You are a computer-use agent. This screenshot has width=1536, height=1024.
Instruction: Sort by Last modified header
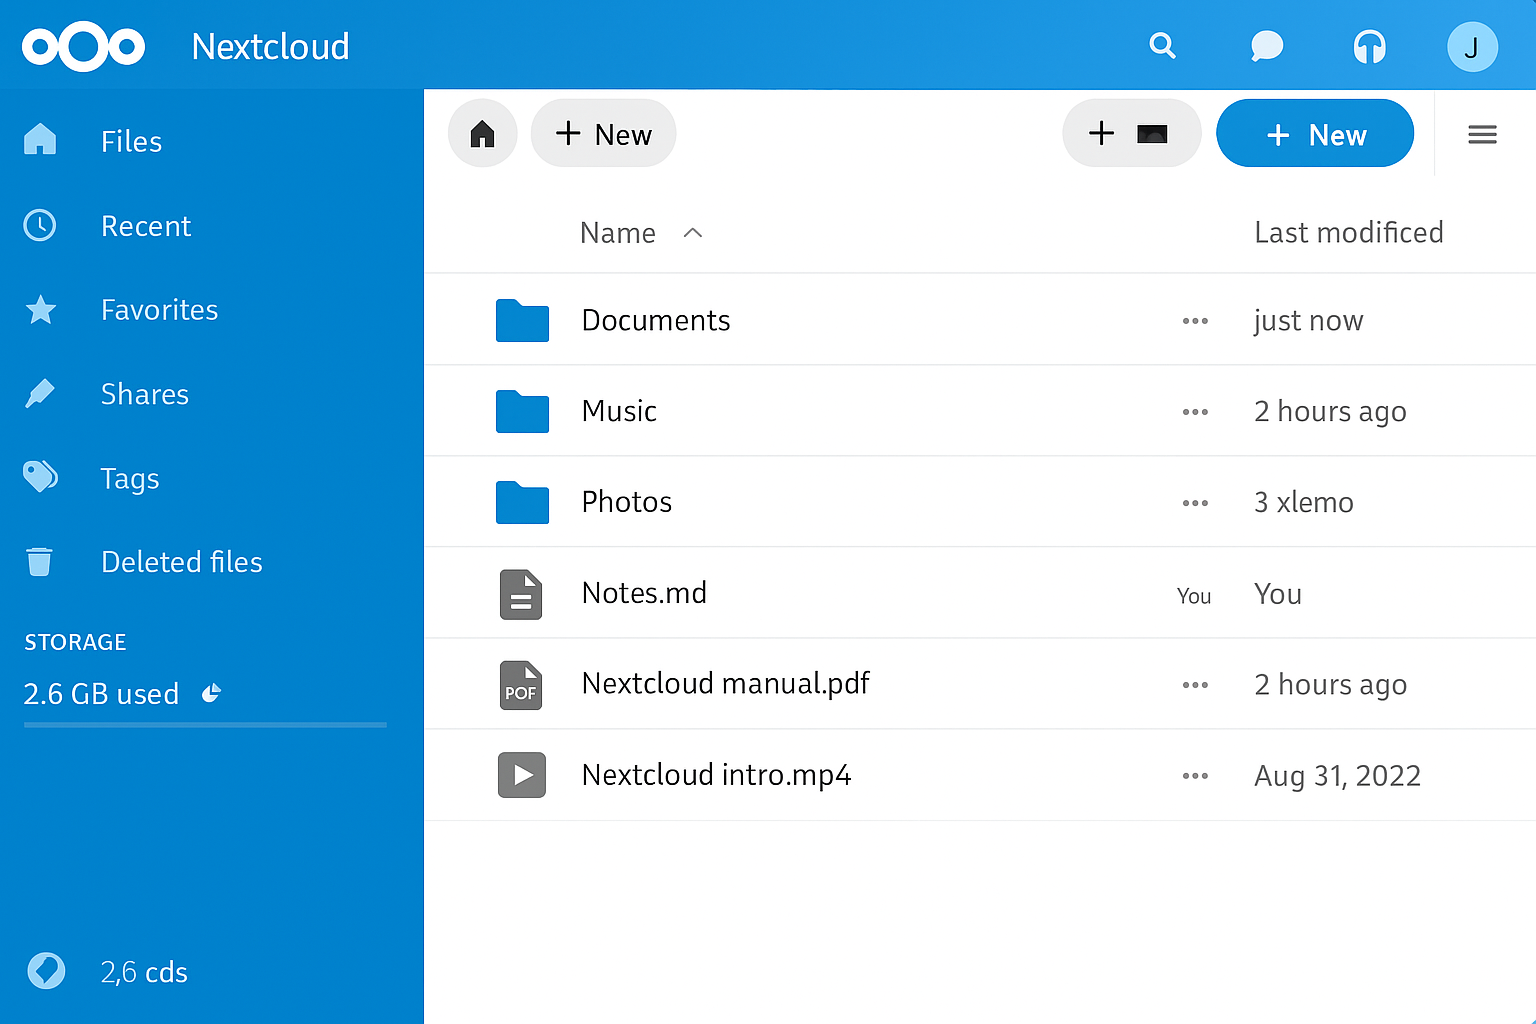[1349, 232]
